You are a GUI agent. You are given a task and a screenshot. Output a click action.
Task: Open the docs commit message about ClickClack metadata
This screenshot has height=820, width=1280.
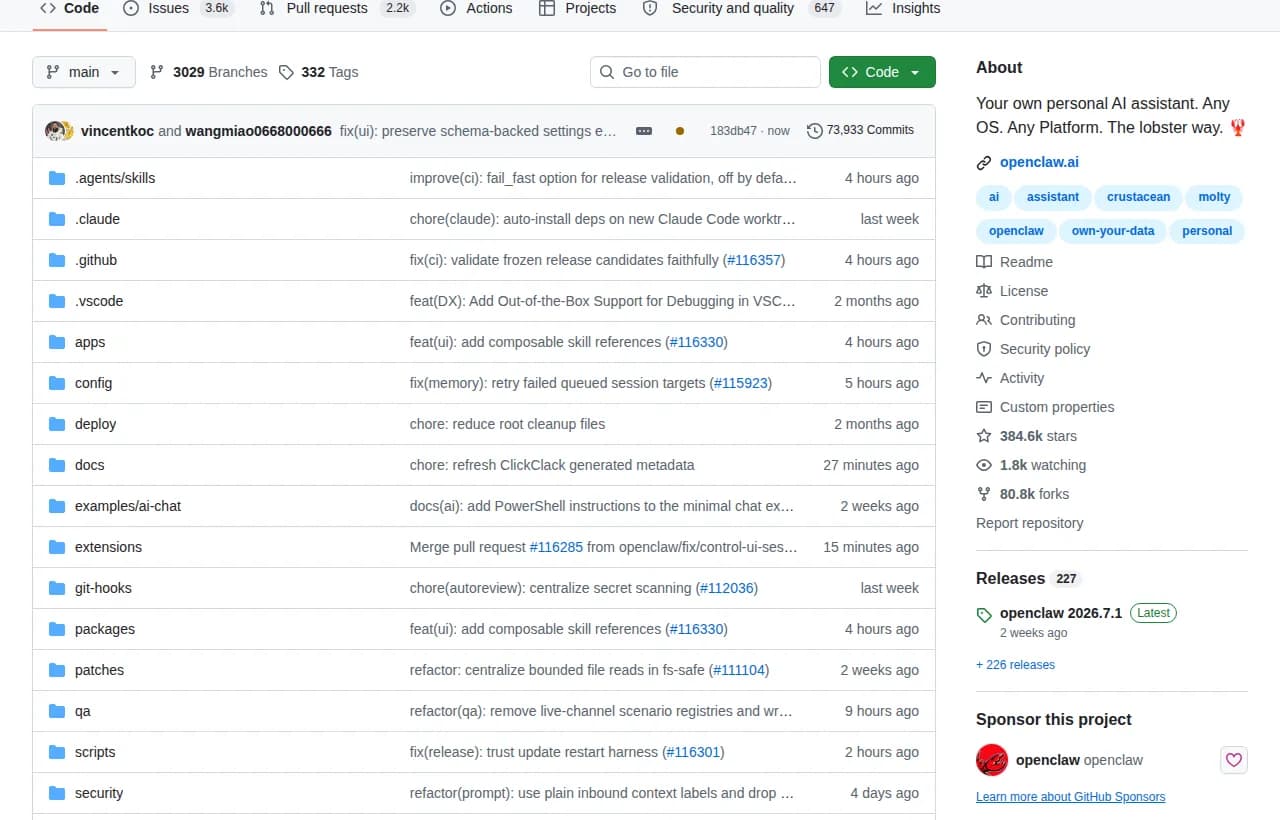[552, 465]
